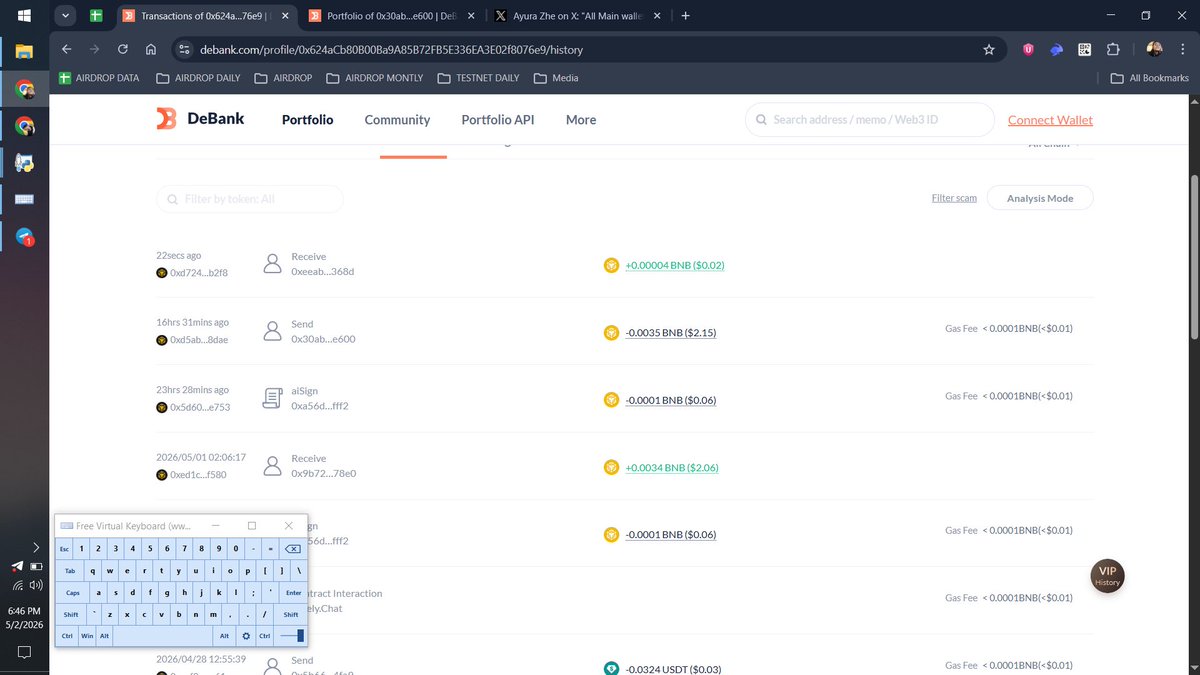Click the VIP History badge
1200x675 pixels.
pyautogui.click(x=1107, y=576)
